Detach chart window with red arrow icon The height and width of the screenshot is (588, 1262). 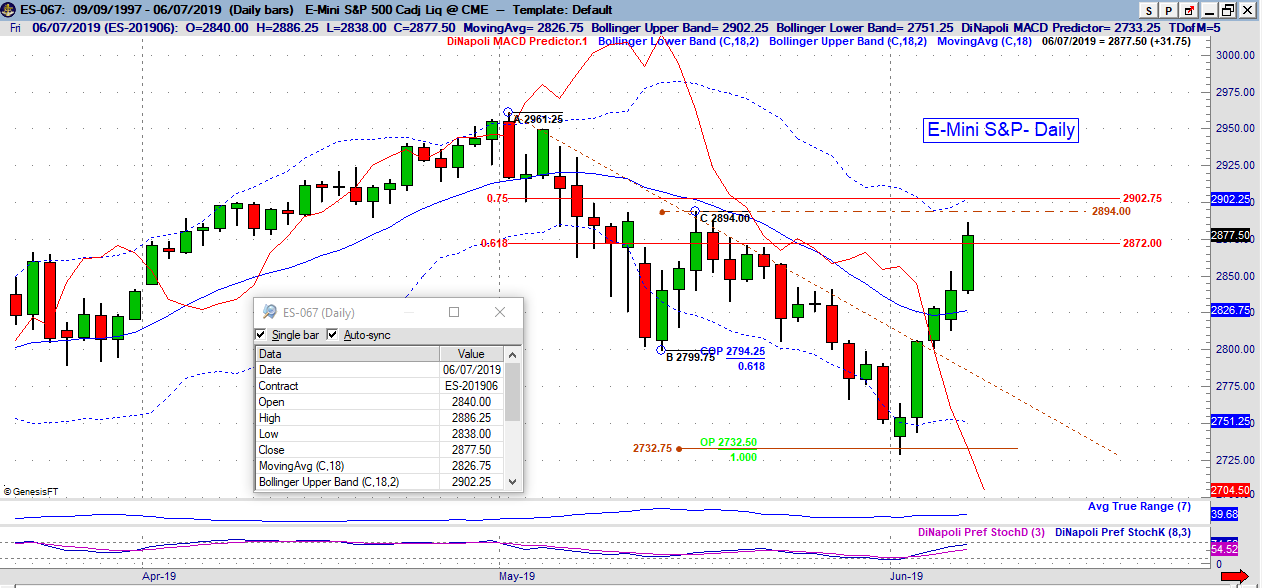(1188, 9)
